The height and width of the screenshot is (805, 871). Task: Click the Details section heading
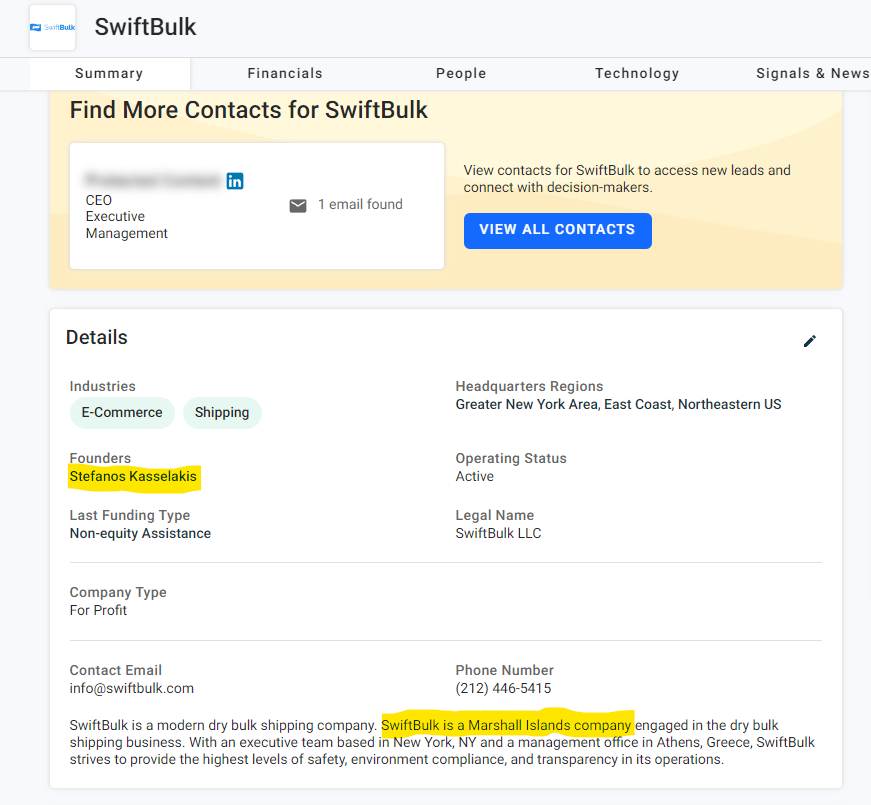click(x=97, y=337)
